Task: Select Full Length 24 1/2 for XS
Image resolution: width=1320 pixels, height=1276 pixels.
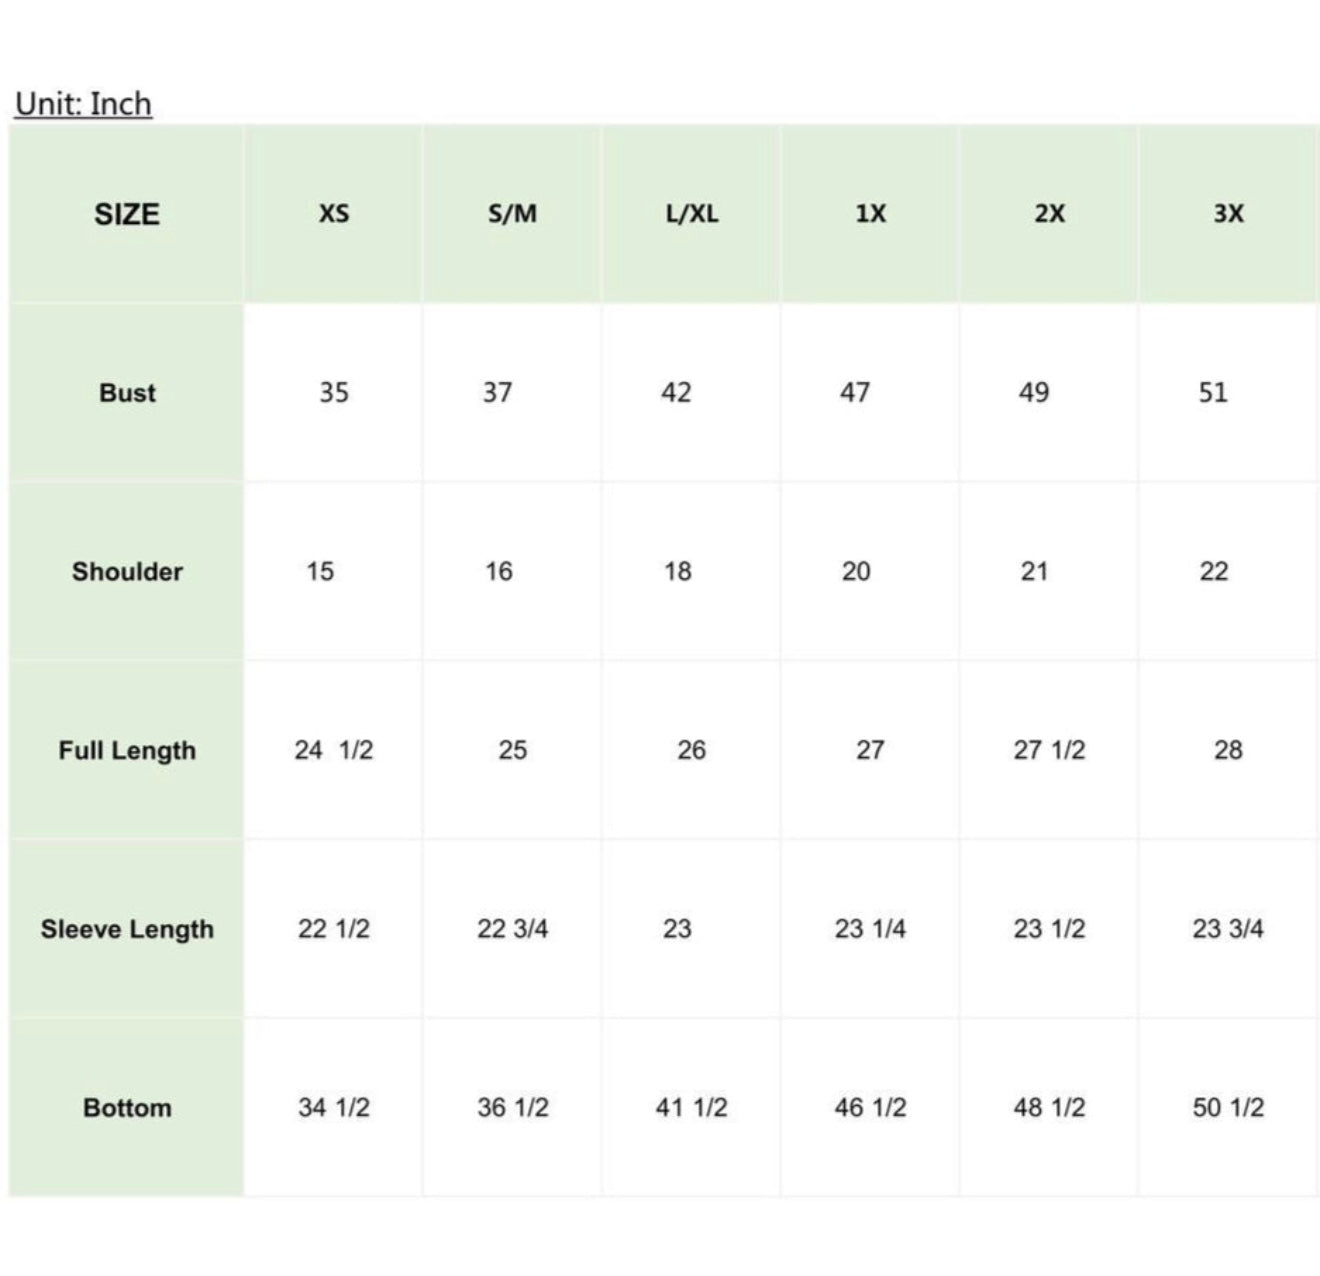Action: (334, 750)
